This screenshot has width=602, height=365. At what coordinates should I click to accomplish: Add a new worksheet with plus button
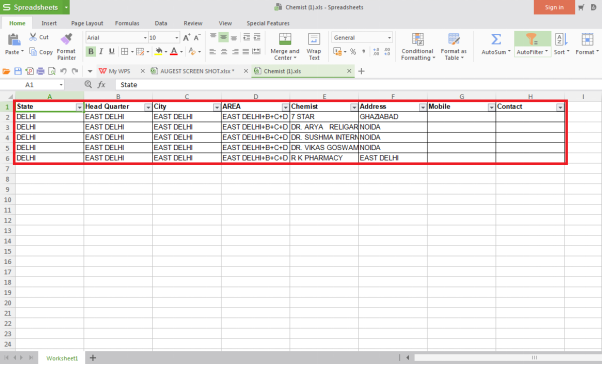coord(93,358)
